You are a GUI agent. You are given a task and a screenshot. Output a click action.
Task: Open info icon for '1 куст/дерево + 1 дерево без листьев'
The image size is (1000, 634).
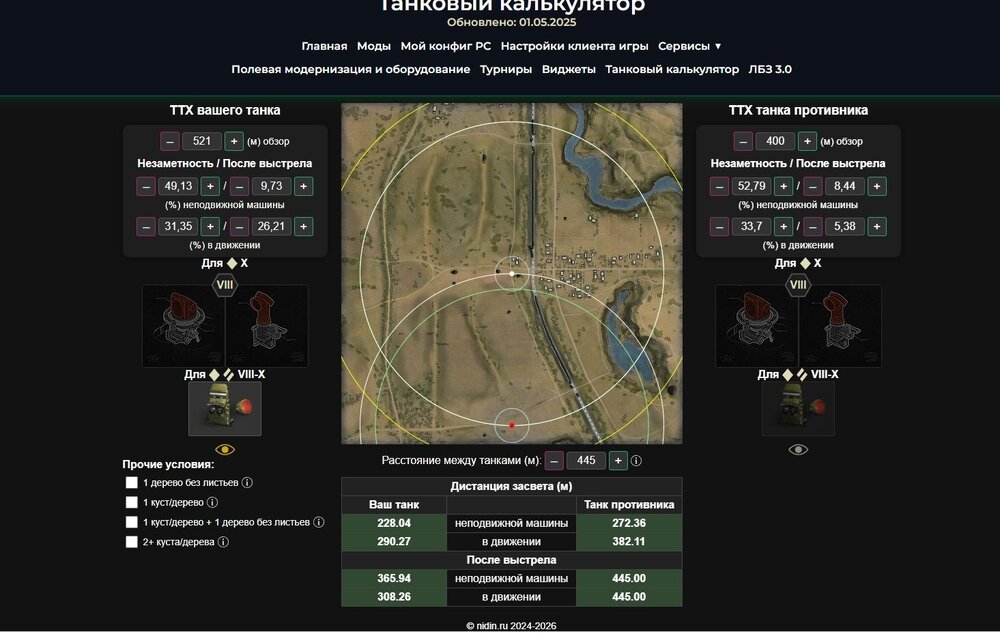pos(319,522)
